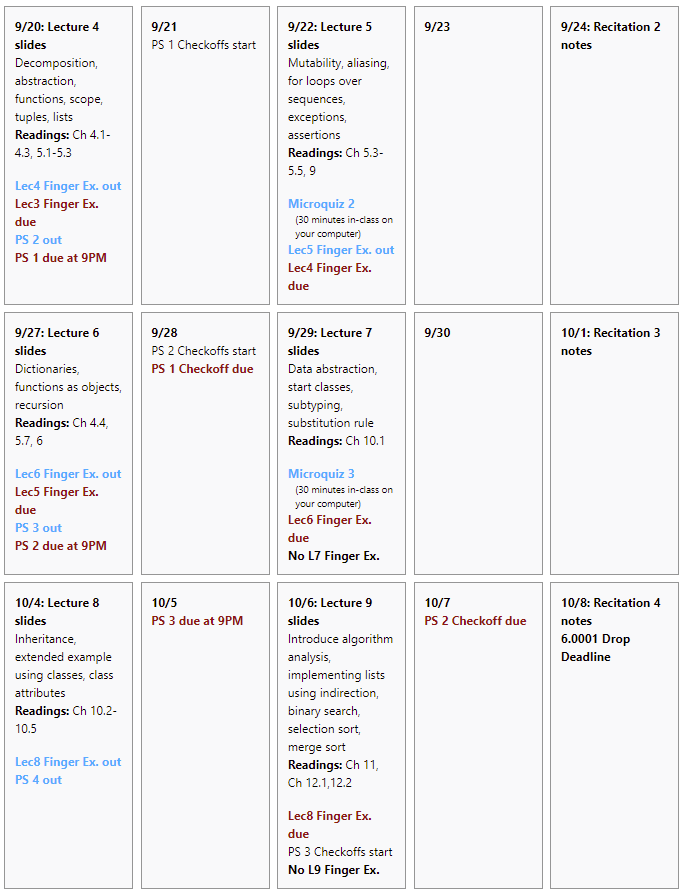Click 'Lec3 Finger Ex. due' on 9/20
Image resolution: width=685 pixels, height=893 pixels.
tap(56, 213)
